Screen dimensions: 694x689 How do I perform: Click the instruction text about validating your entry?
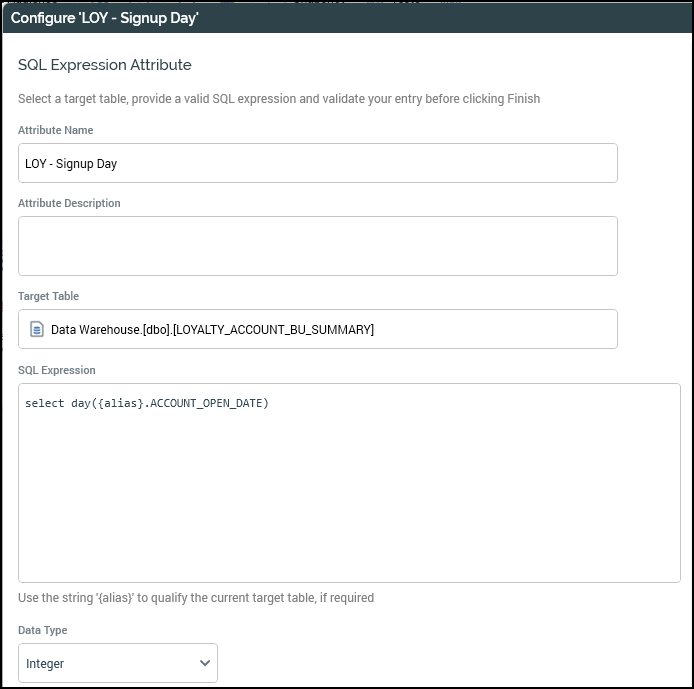coord(279,98)
